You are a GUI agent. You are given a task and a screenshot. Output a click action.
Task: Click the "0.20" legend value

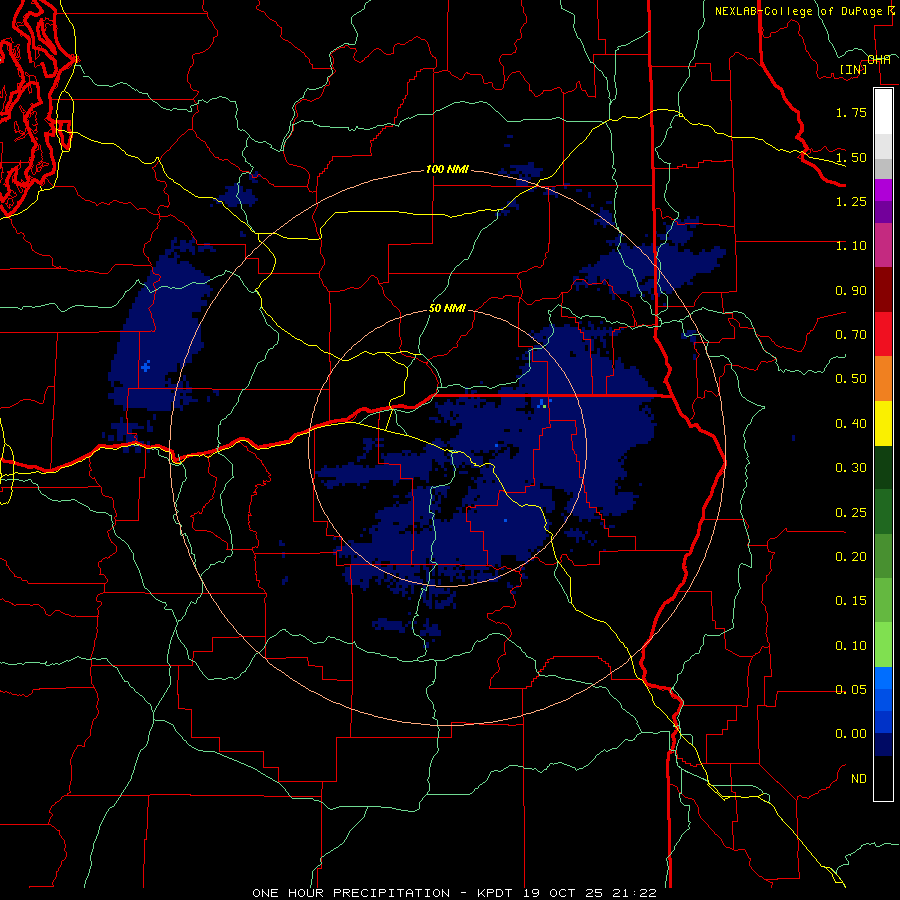click(x=851, y=557)
